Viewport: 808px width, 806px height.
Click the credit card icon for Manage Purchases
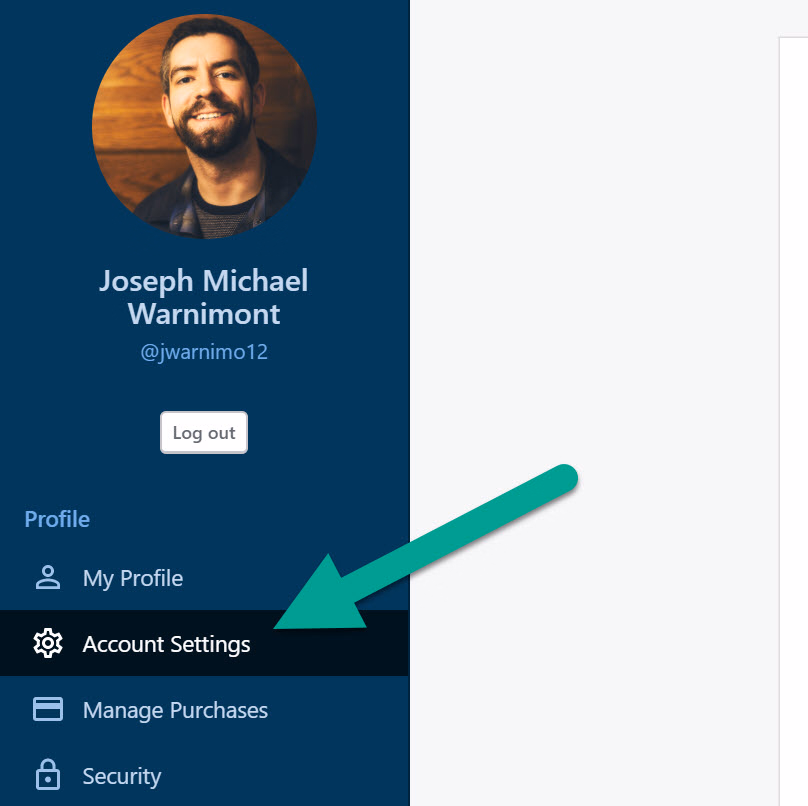[x=48, y=709]
